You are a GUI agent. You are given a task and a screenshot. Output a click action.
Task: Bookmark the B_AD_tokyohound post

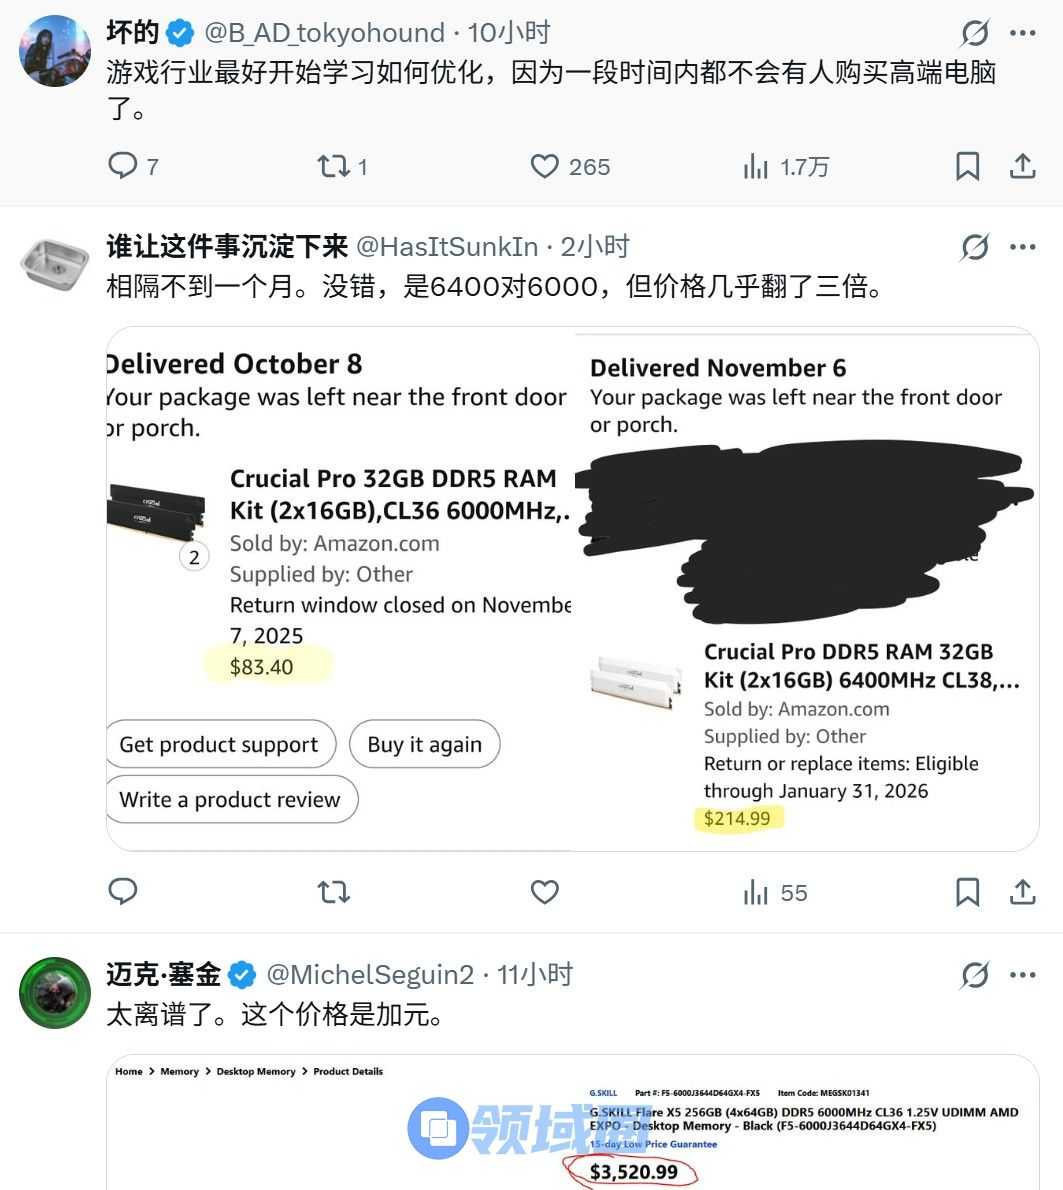pyautogui.click(x=967, y=165)
